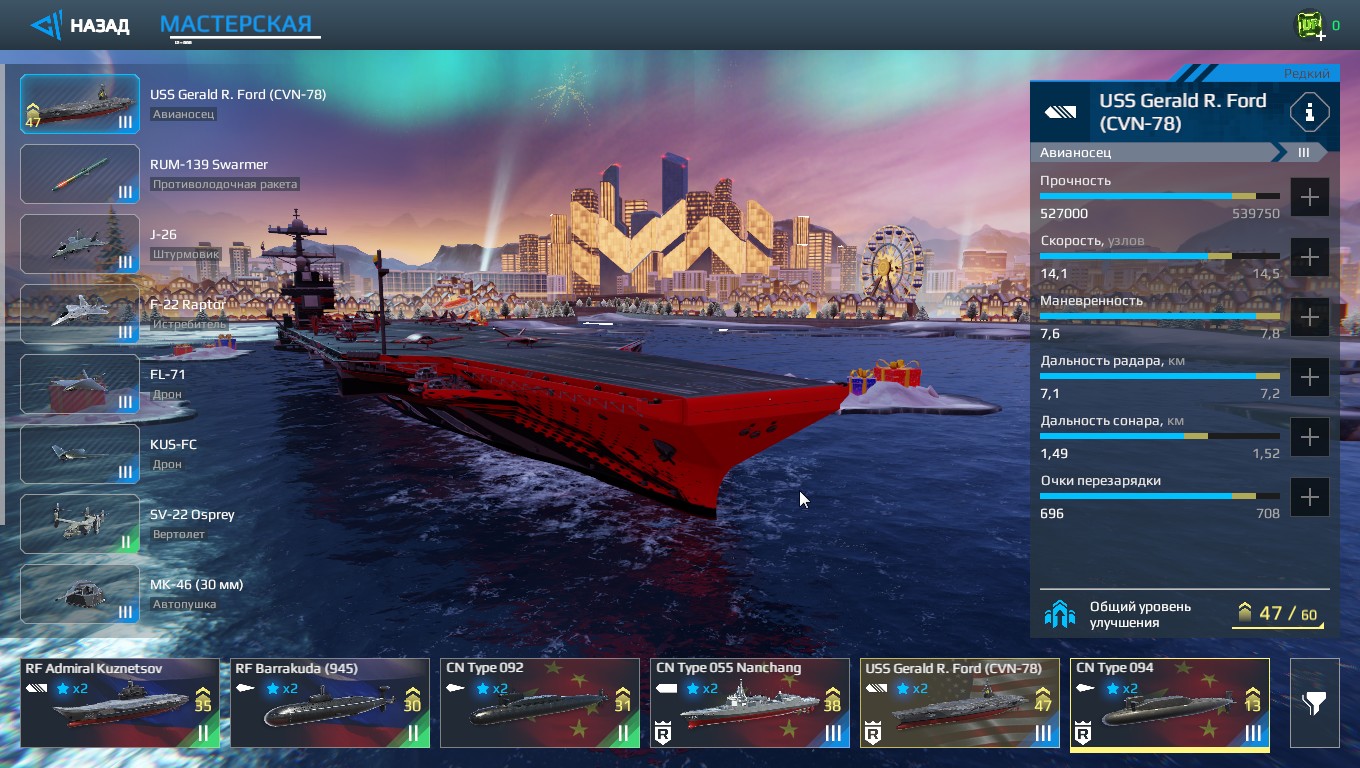Select the F-22 Raptor fighter thumbnail
The image size is (1360, 768).
pyautogui.click(x=80, y=314)
